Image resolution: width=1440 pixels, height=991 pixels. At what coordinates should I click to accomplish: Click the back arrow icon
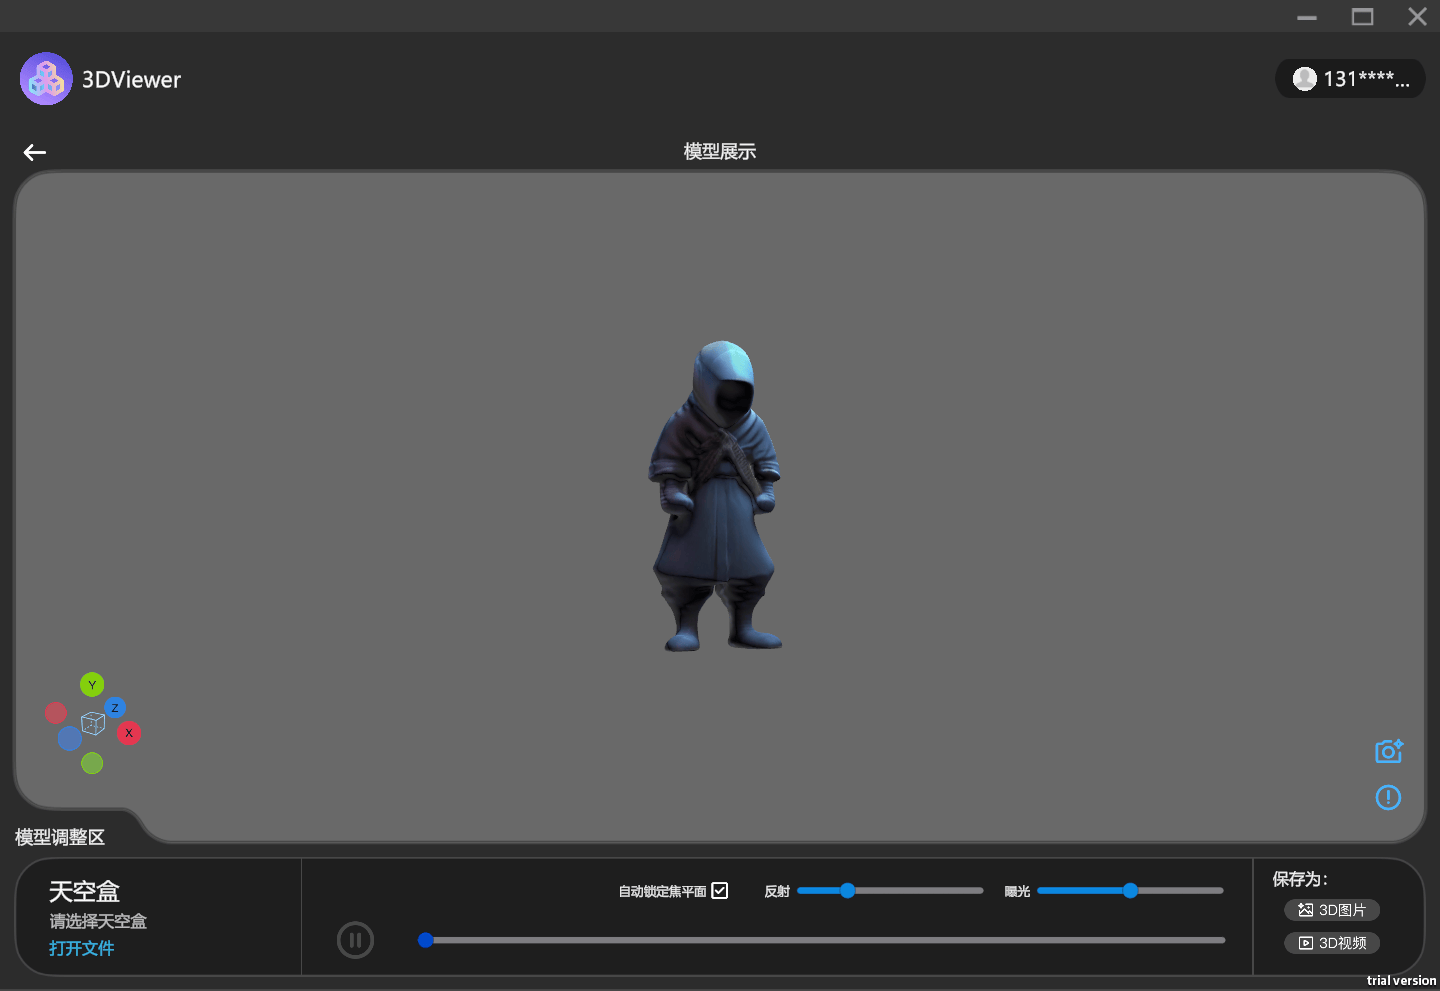(35, 152)
